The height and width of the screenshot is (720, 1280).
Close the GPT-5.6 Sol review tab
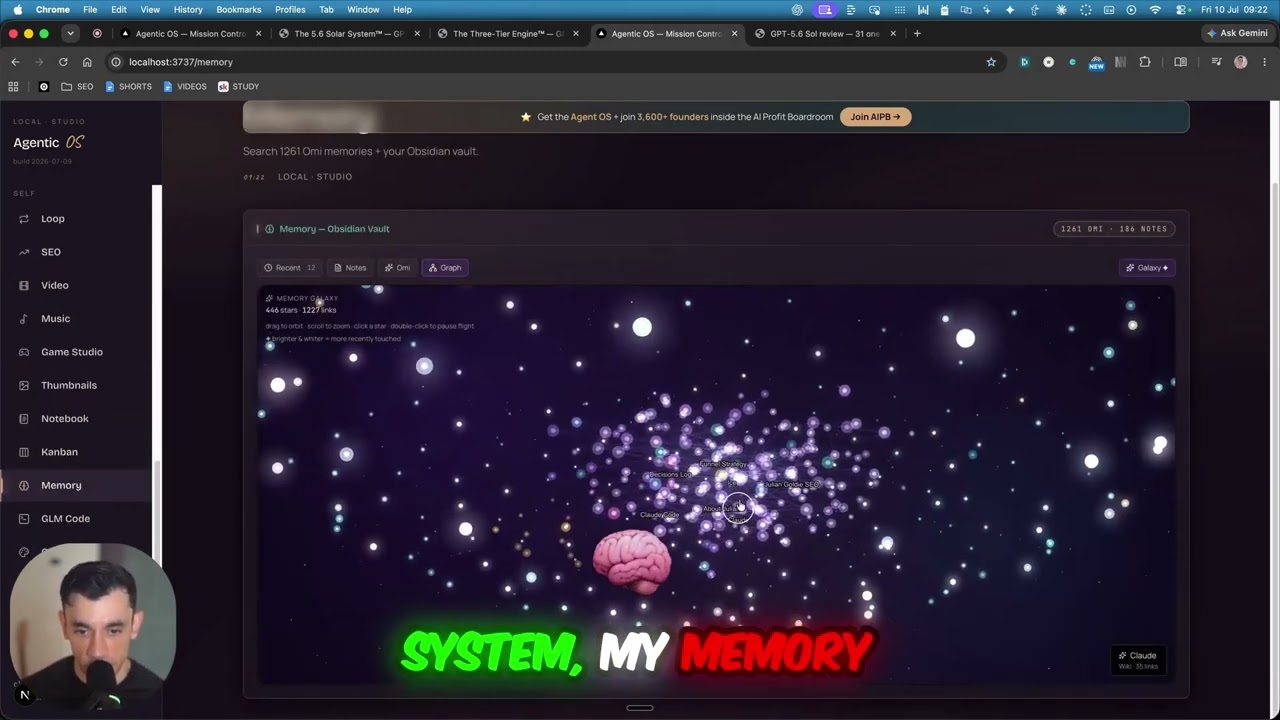(x=893, y=33)
